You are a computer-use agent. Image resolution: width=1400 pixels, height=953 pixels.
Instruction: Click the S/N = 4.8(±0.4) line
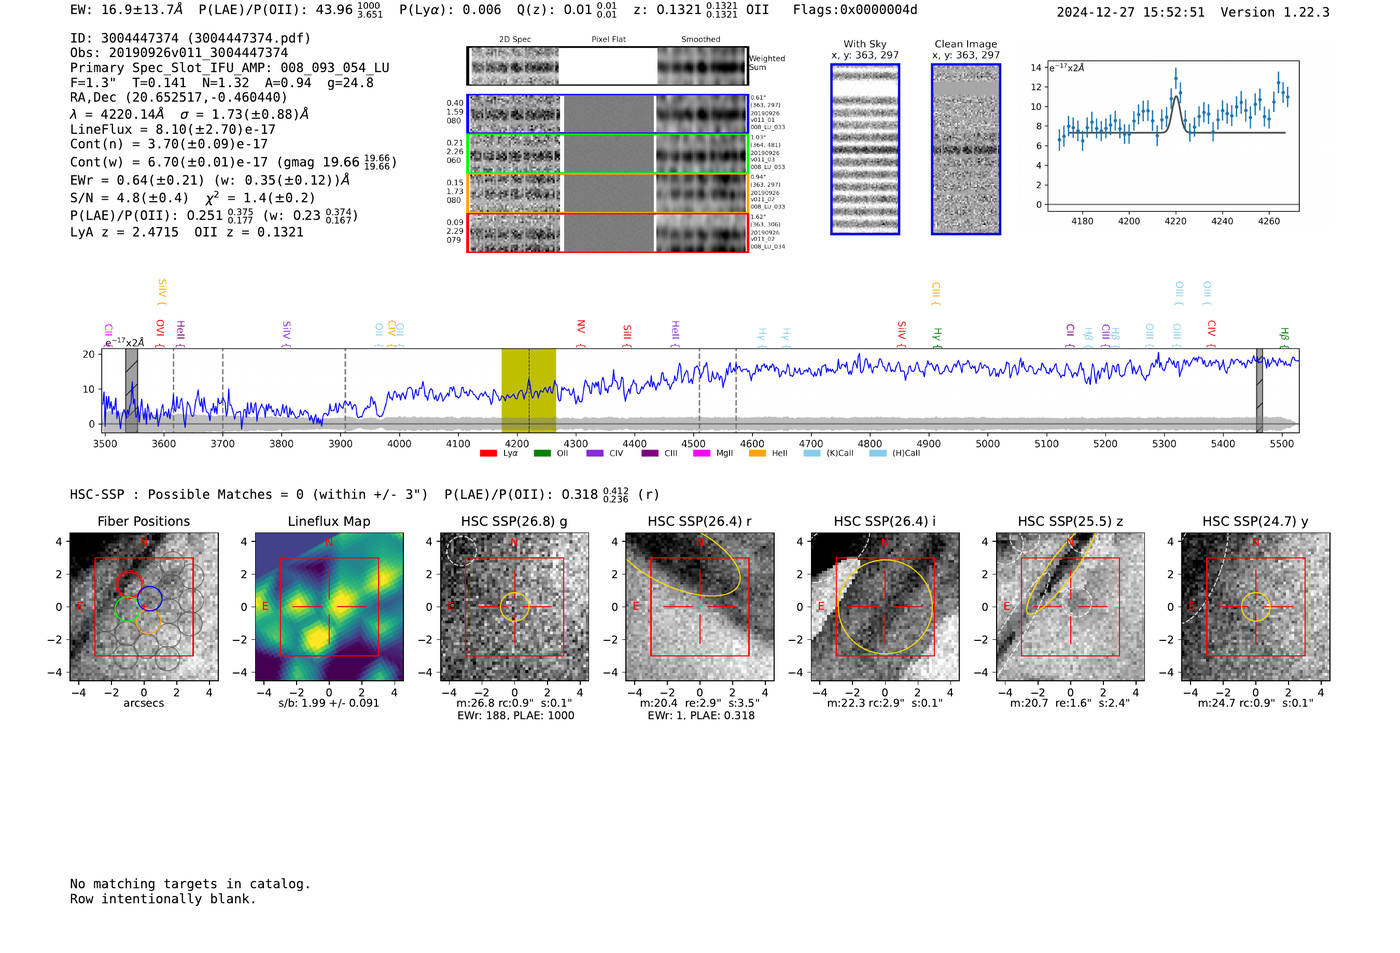129,198
